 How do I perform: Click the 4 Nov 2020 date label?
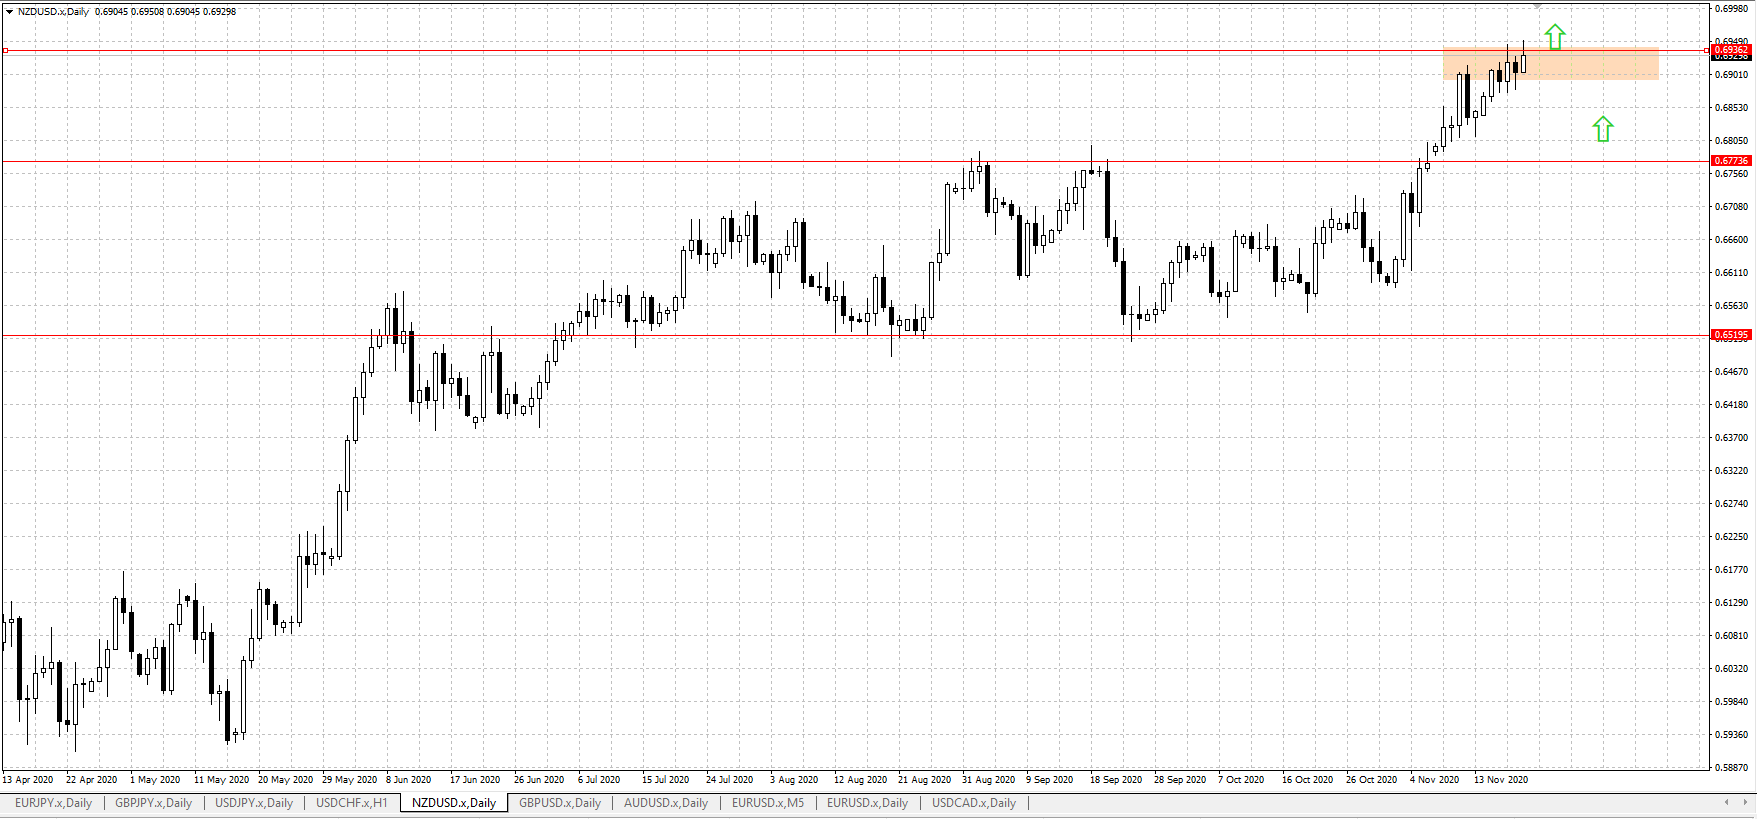click(1435, 780)
